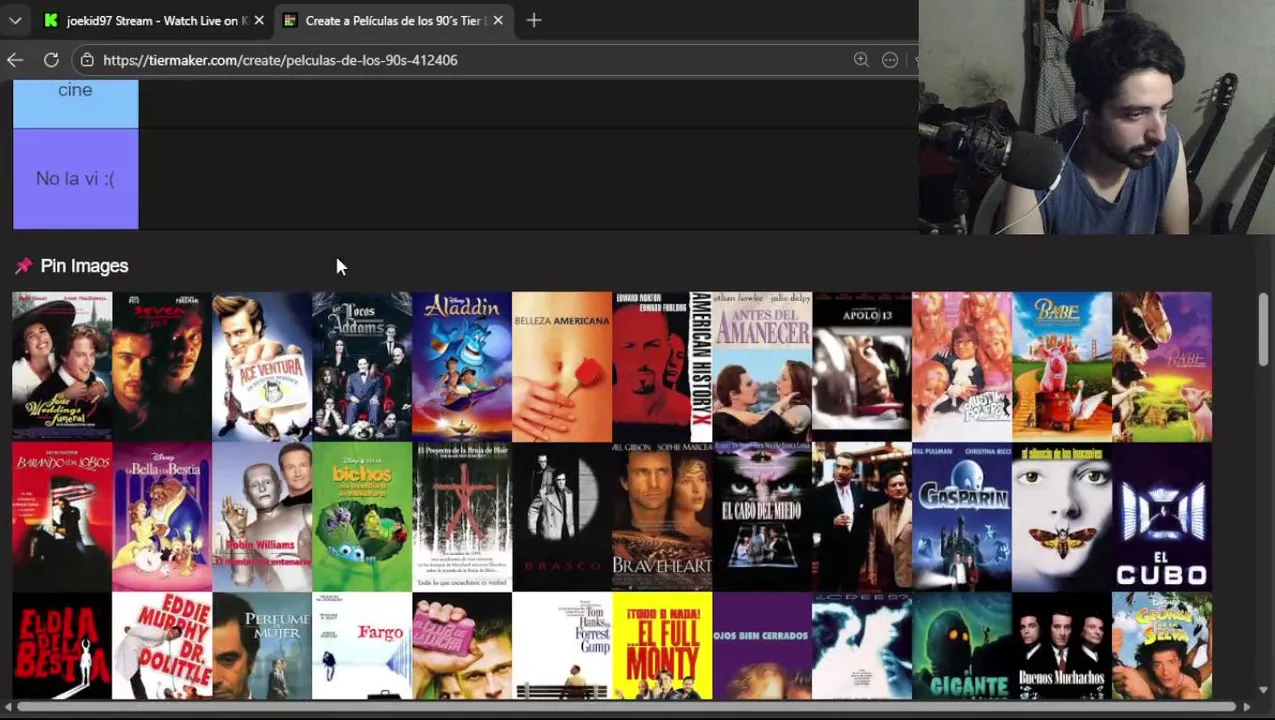Choose the Braveheart poster
Screen dimensions: 1275x720
[662, 517]
